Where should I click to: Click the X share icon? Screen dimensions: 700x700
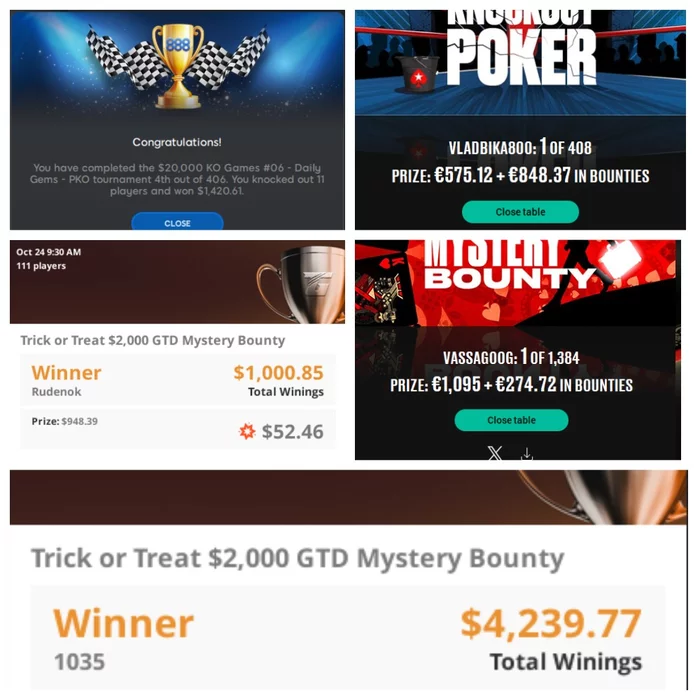(495, 453)
